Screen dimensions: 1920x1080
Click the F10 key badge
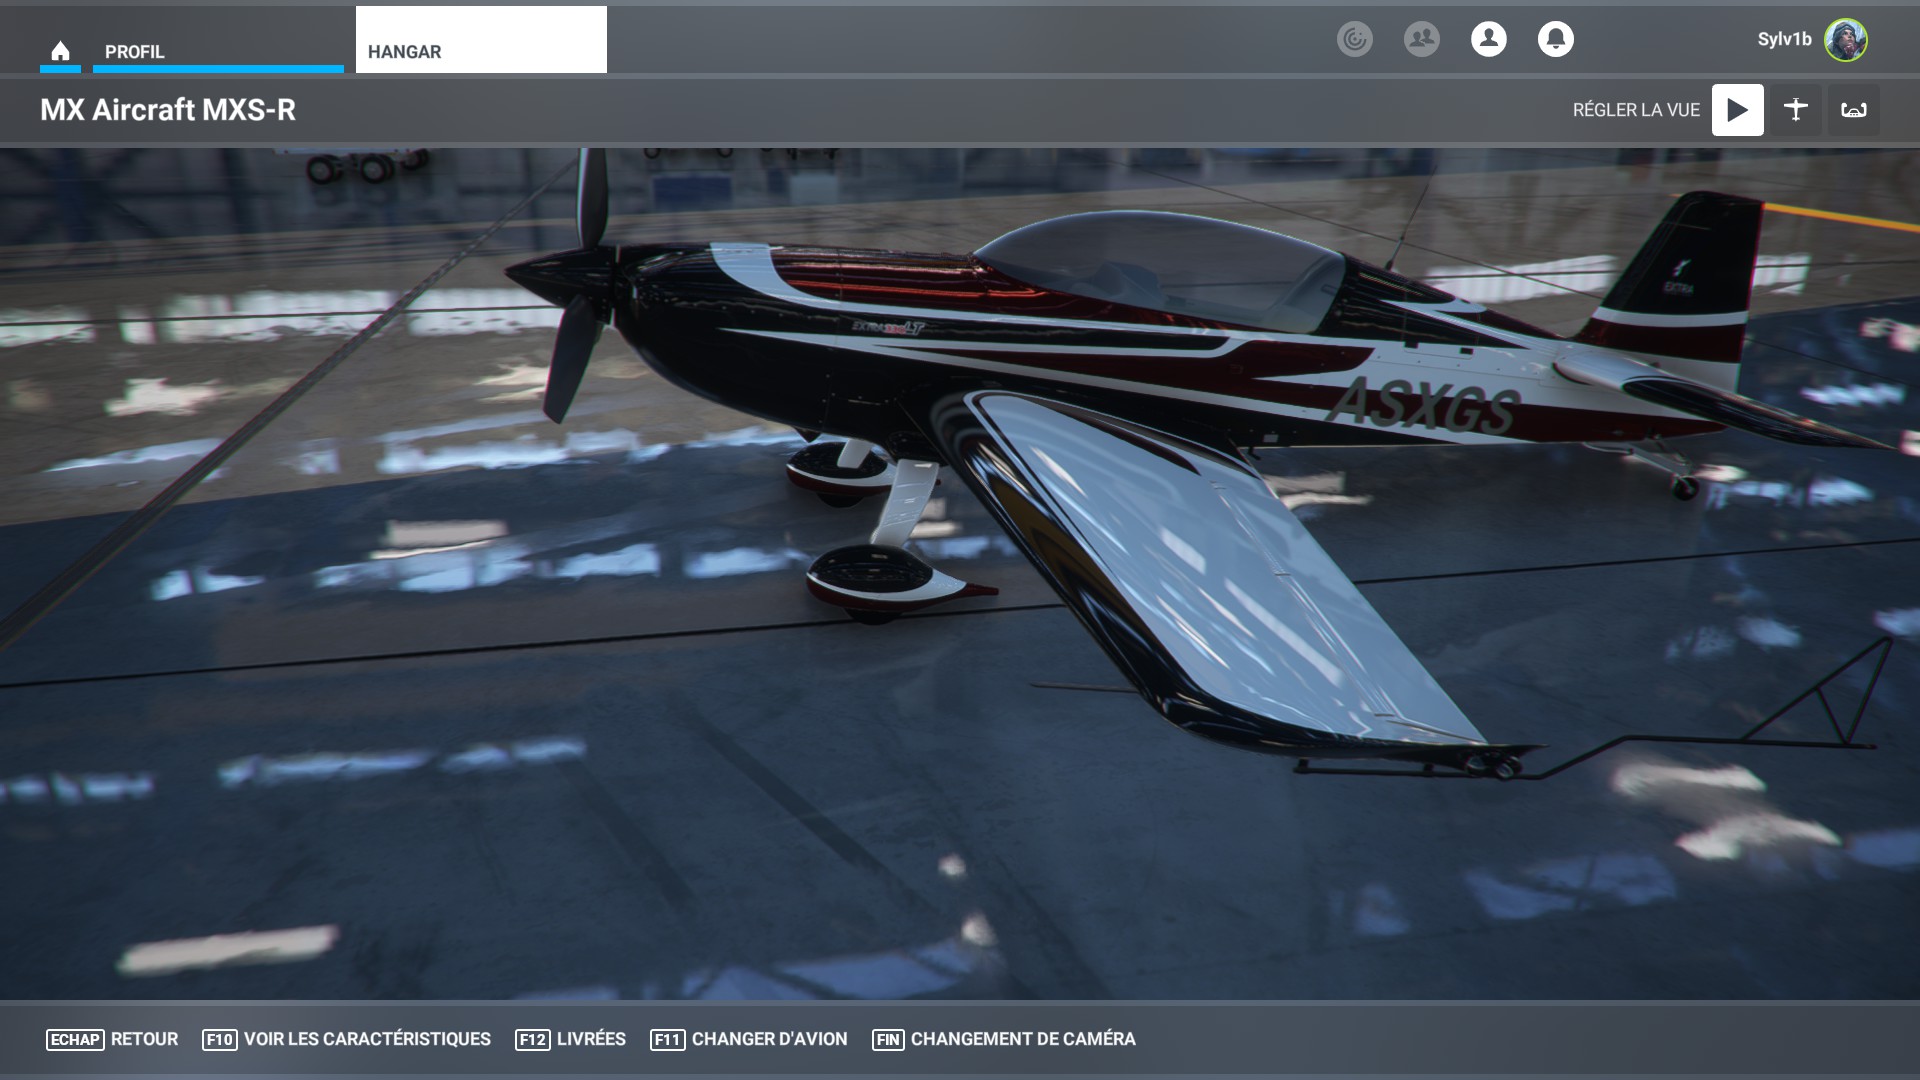(x=219, y=1040)
